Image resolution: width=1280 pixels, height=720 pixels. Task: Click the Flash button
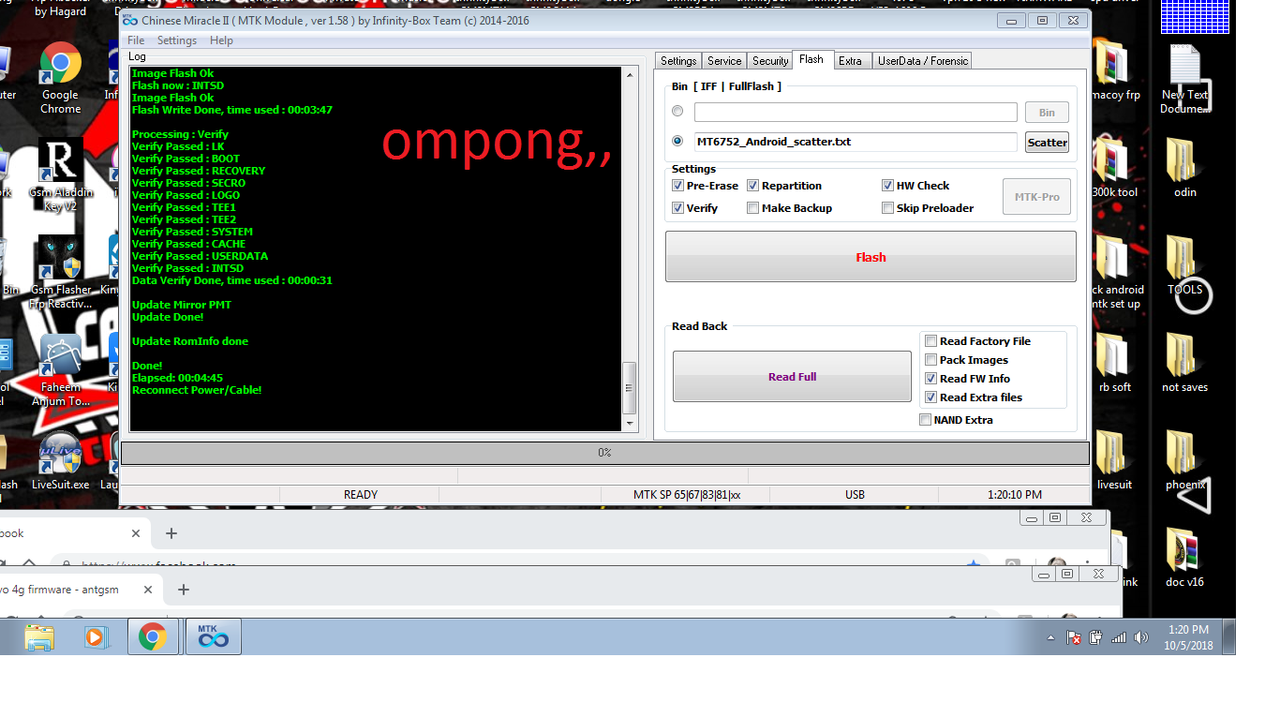click(x=871, y=257)
